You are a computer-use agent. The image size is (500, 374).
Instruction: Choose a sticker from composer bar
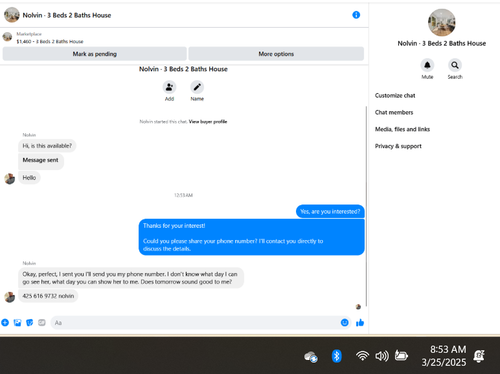(x=30, y=323)
